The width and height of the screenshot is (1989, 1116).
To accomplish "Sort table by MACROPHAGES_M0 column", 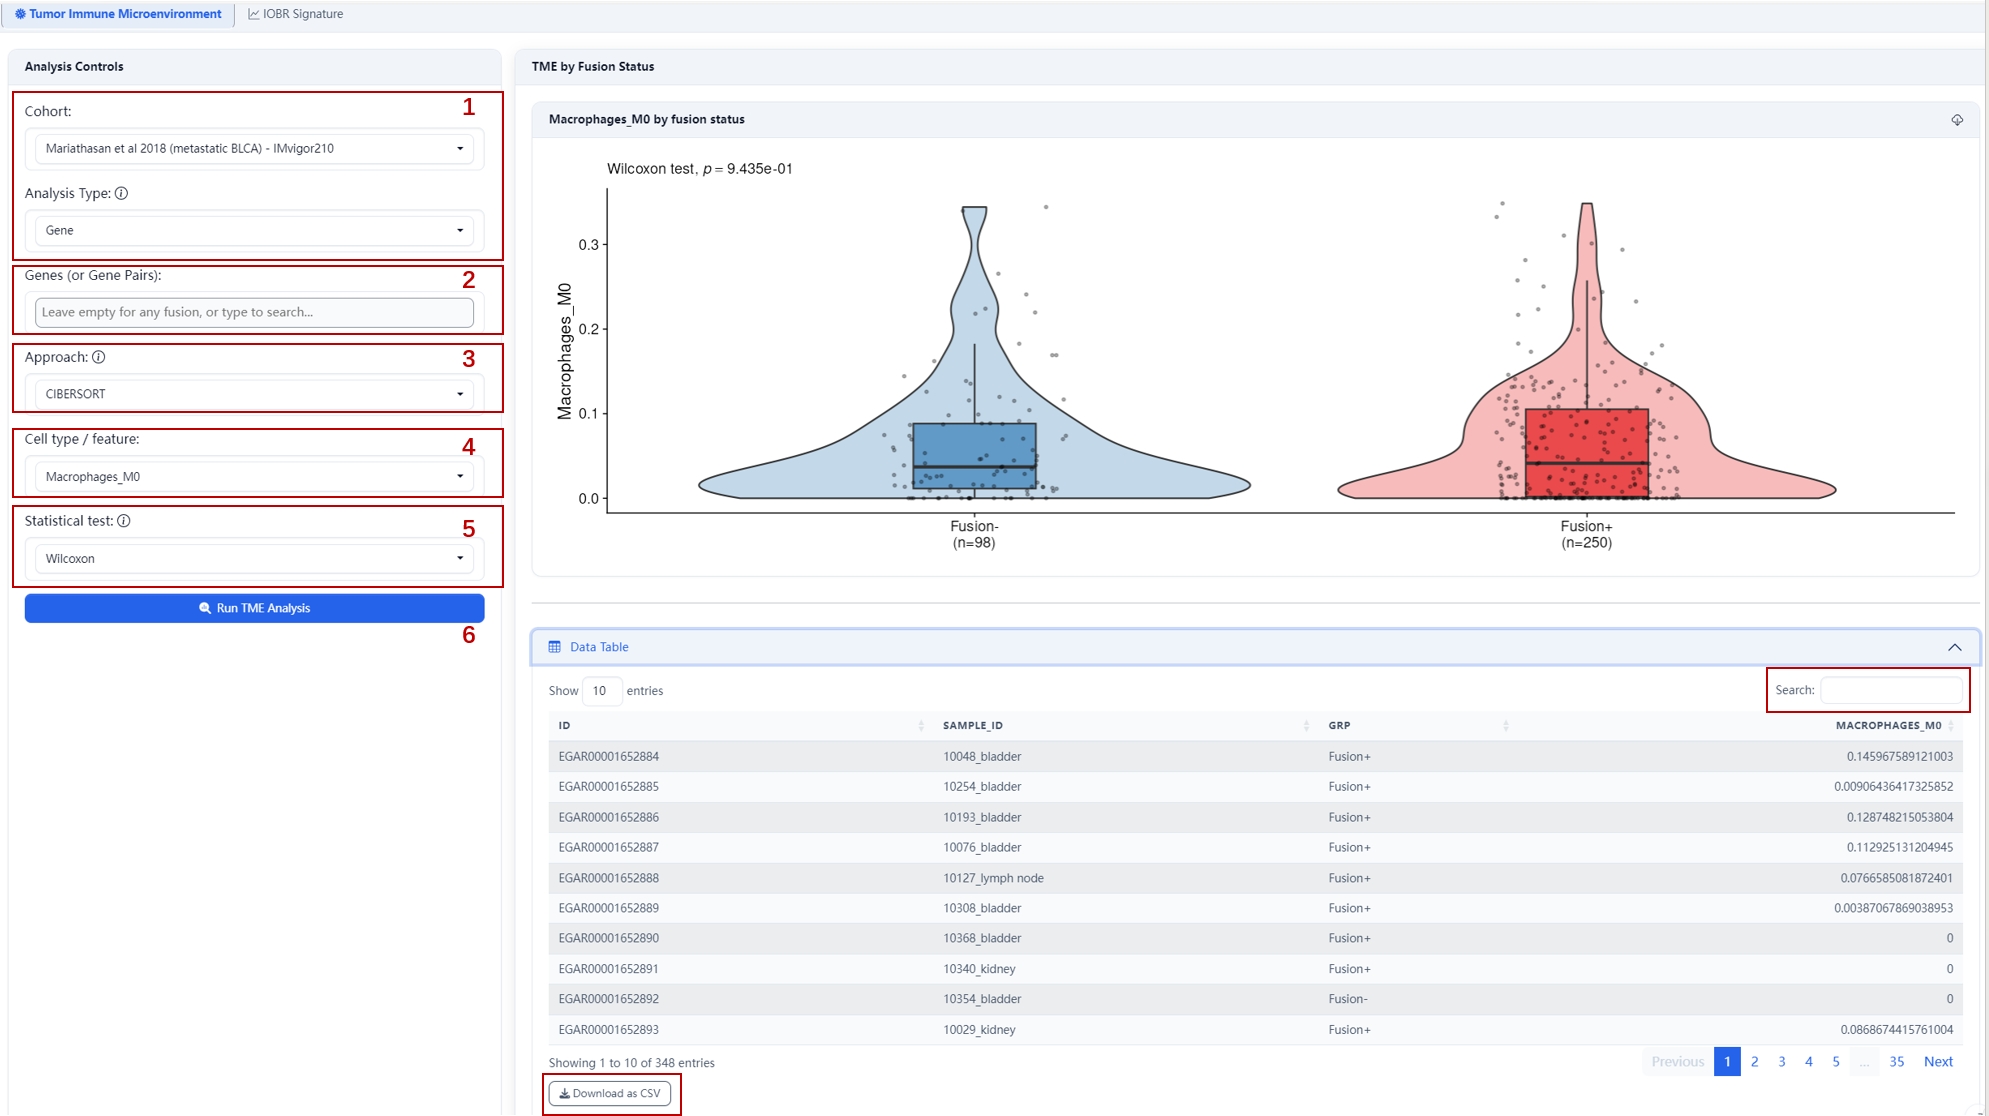I will [1739, 726].
